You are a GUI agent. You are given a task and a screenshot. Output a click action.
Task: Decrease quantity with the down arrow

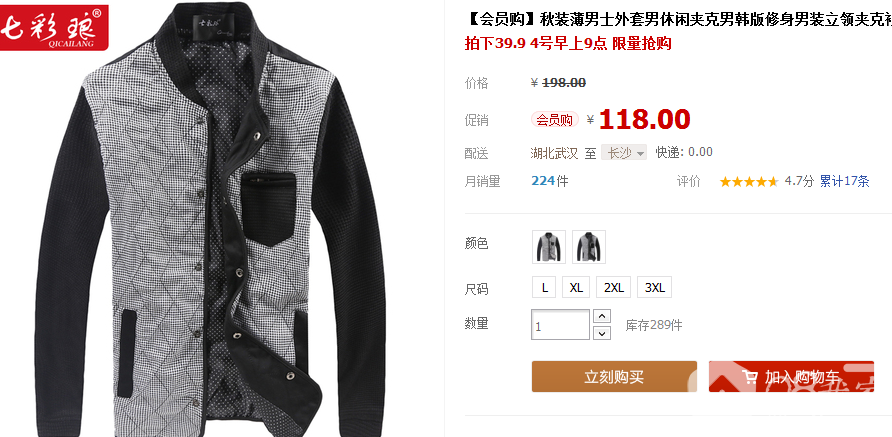coord(602,333)
